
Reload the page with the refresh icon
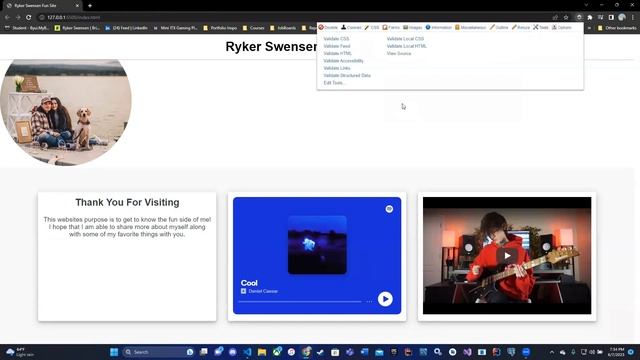click(29, 18)
